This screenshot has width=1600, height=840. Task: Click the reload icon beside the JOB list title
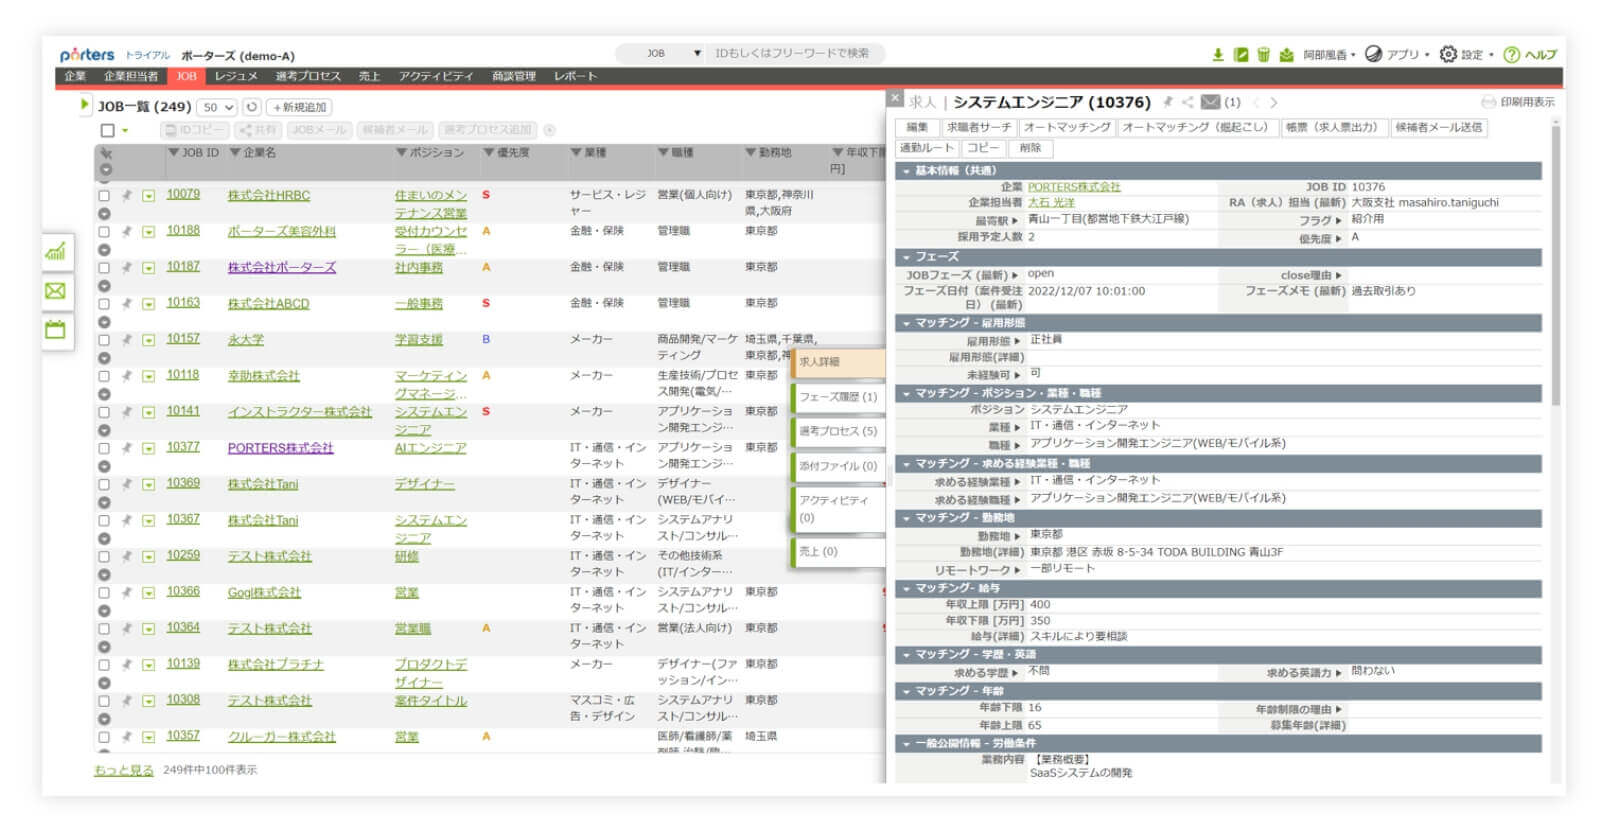[x=252, y=107]
